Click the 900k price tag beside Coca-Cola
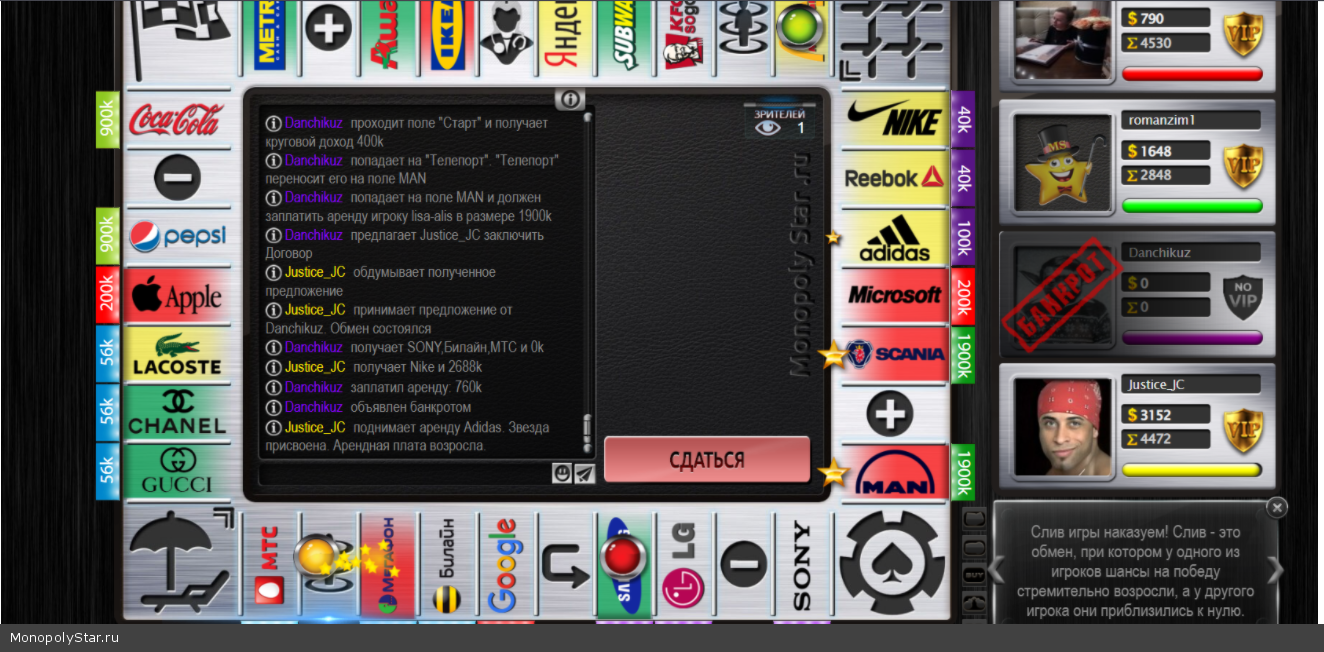Screen dimensions: 1324x652 pyautogui.click(x=108, y=120)
